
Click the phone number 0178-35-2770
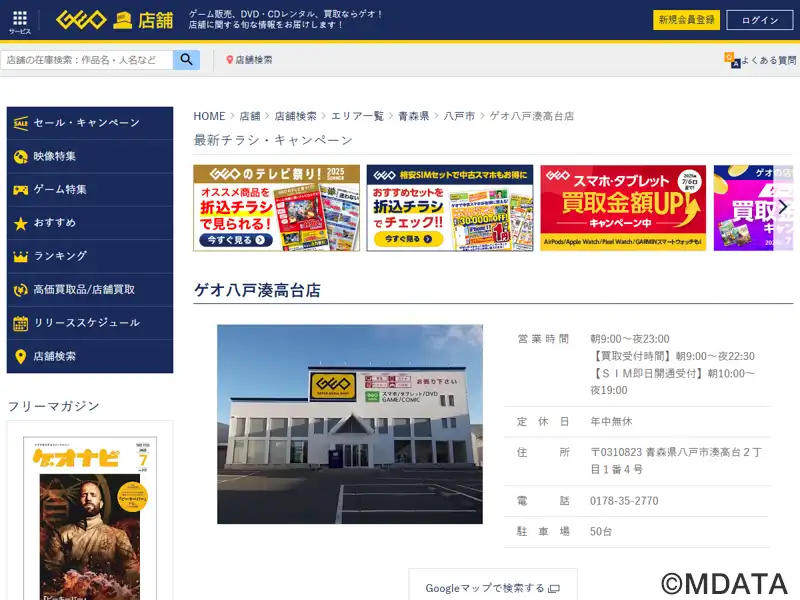coord(624,501)
